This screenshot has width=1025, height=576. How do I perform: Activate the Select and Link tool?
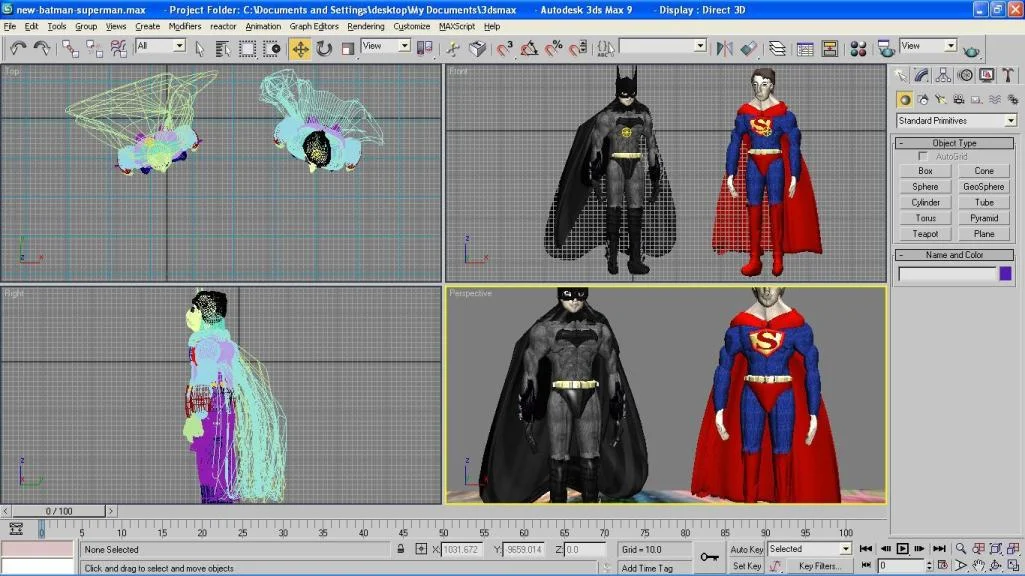click(x=69, y=48)
